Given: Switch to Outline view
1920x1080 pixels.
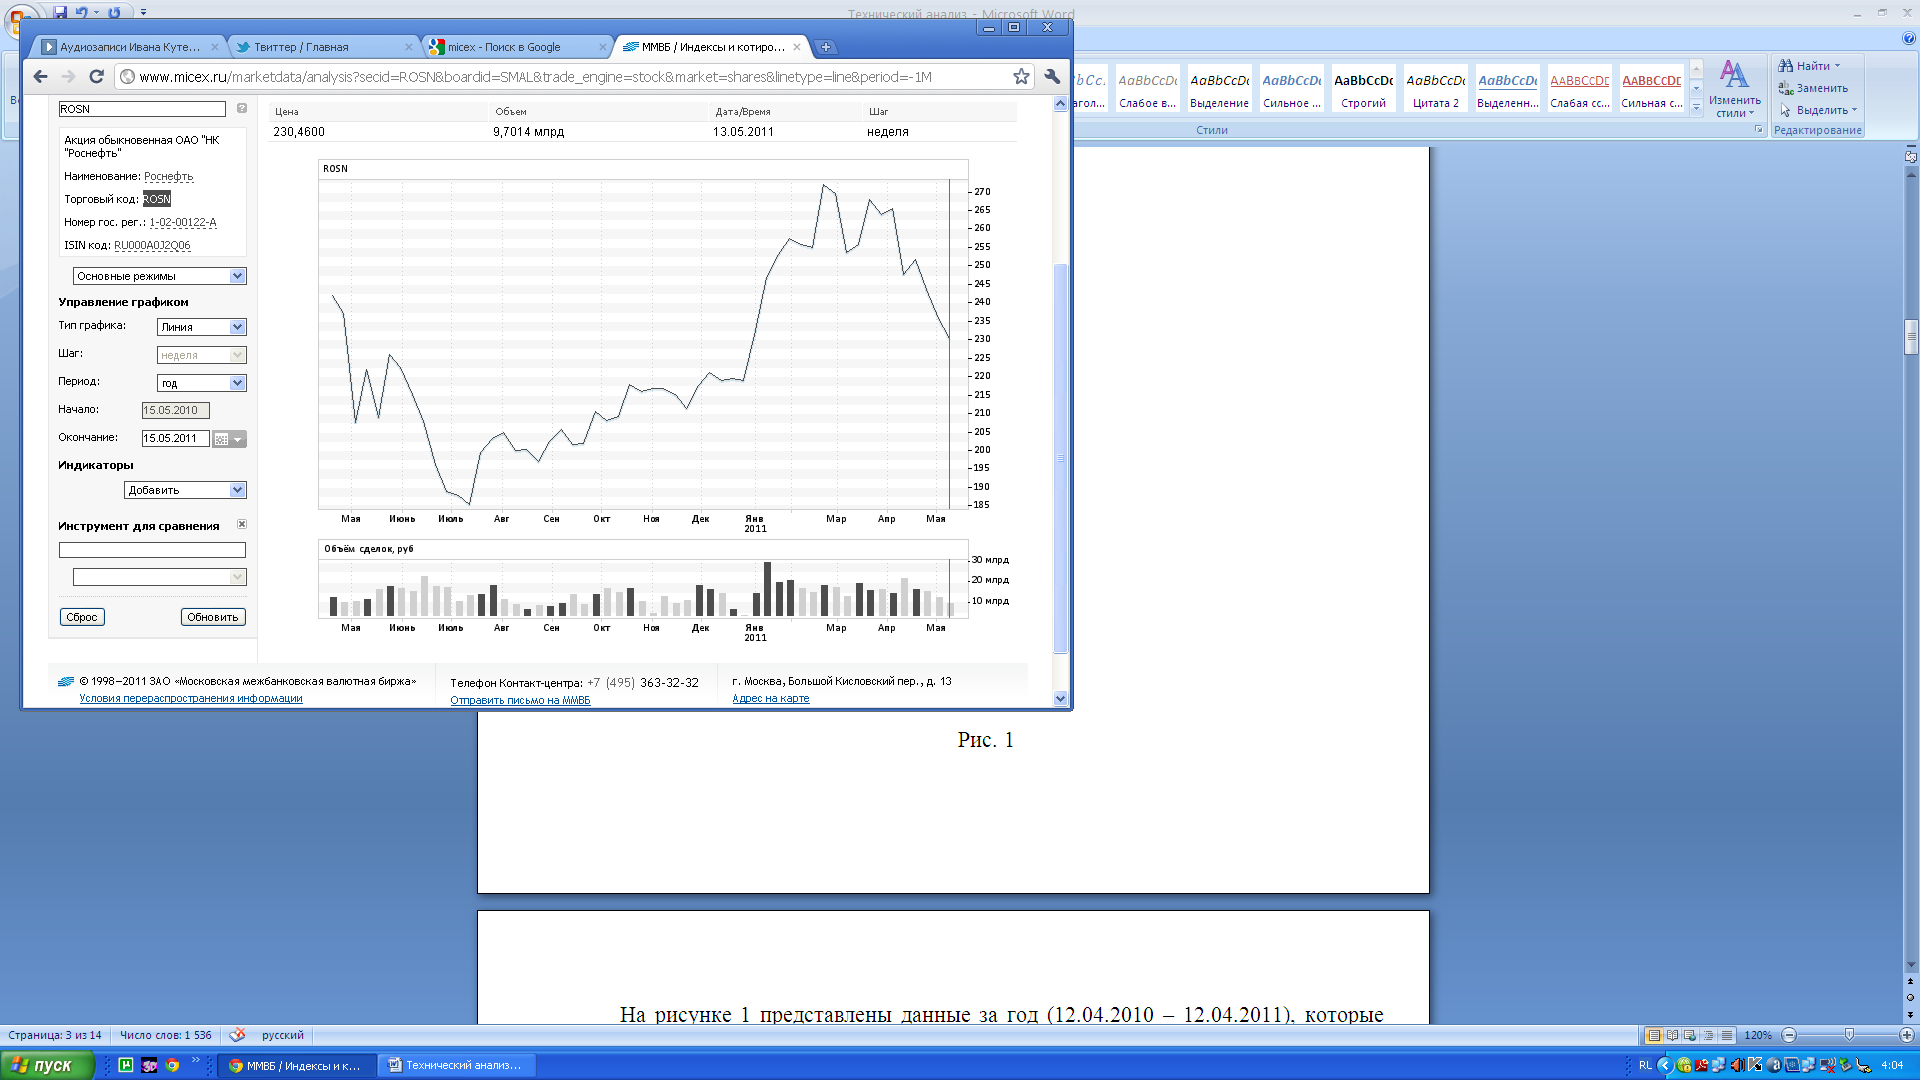Looking at the screenshot, I should [x=1708, y=1035].
